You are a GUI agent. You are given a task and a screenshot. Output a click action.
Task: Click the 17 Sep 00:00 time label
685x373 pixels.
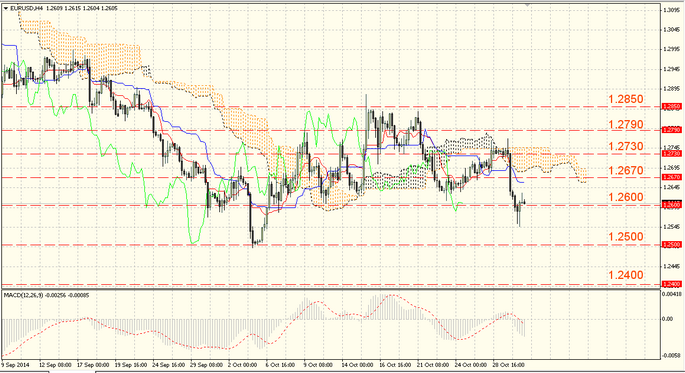(x=93, y=365)
